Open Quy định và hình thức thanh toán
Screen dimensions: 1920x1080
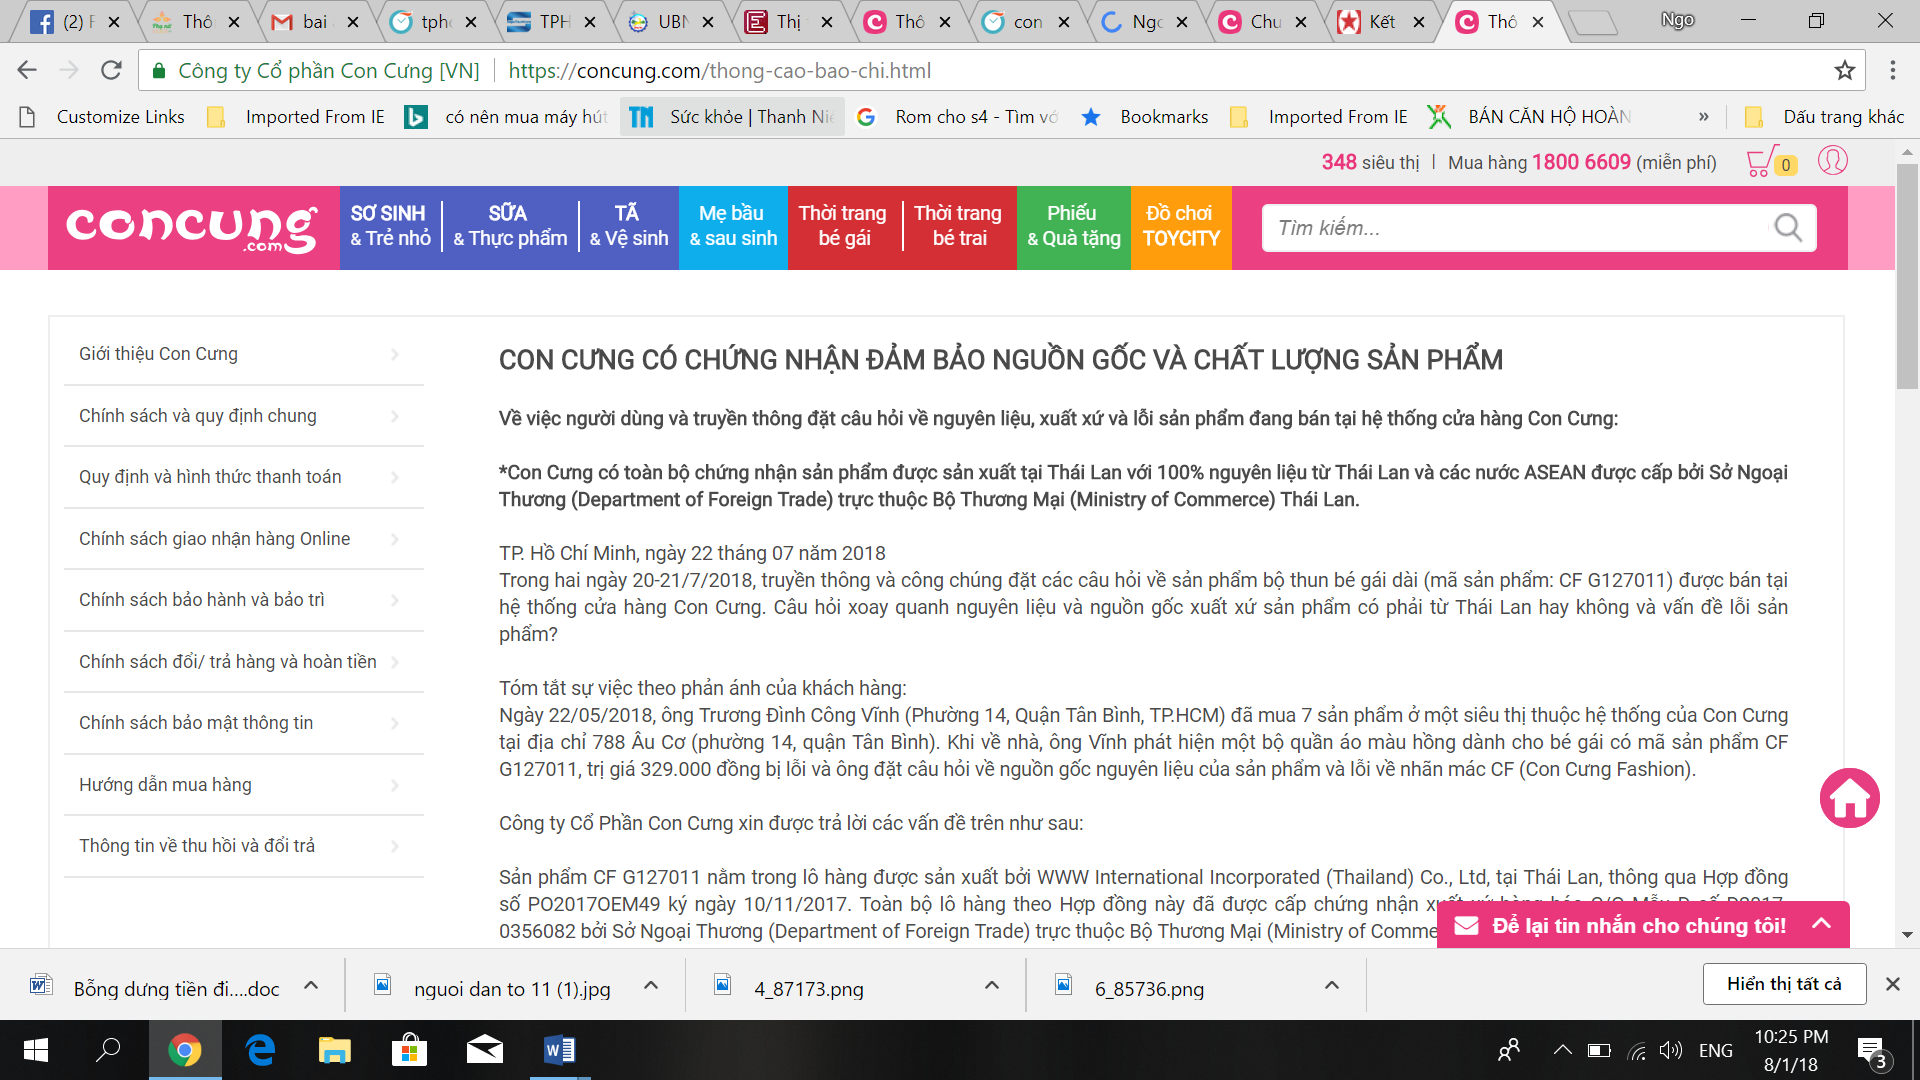pyautogui.click(x=244, y=477)
